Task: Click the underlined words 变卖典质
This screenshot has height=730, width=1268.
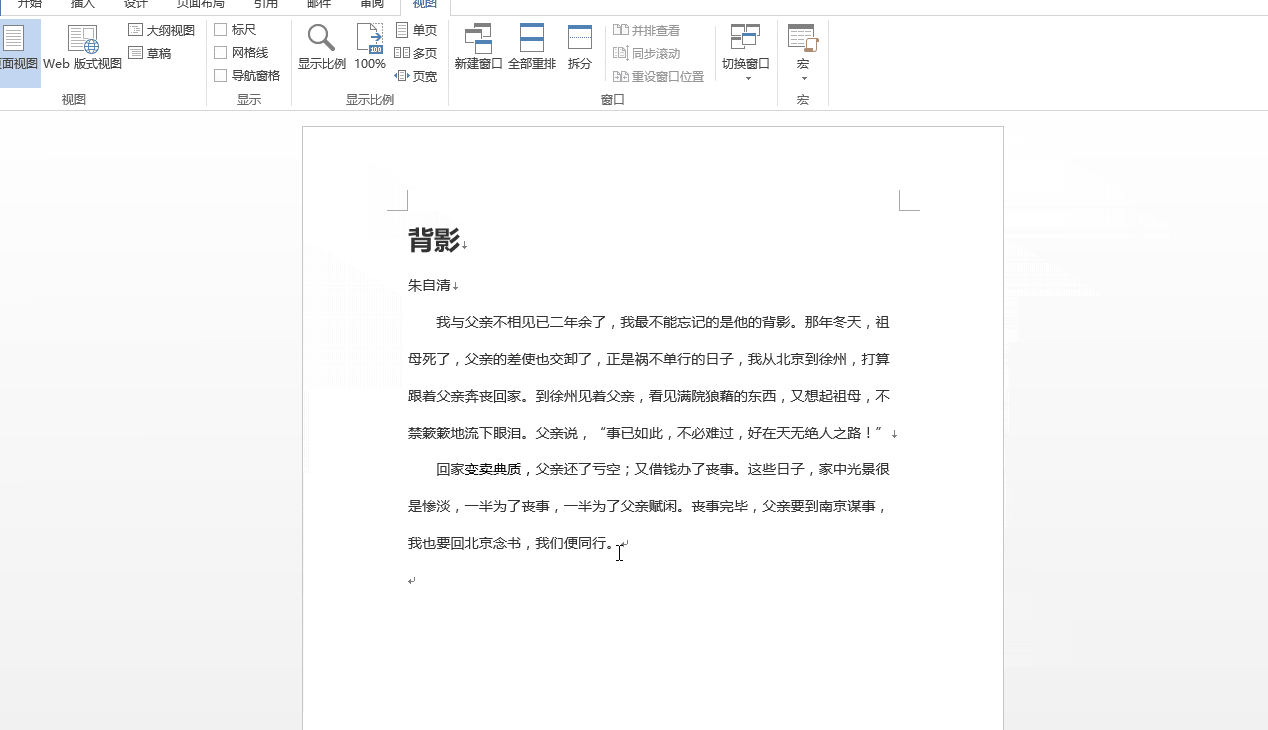Action: point(493,469)
